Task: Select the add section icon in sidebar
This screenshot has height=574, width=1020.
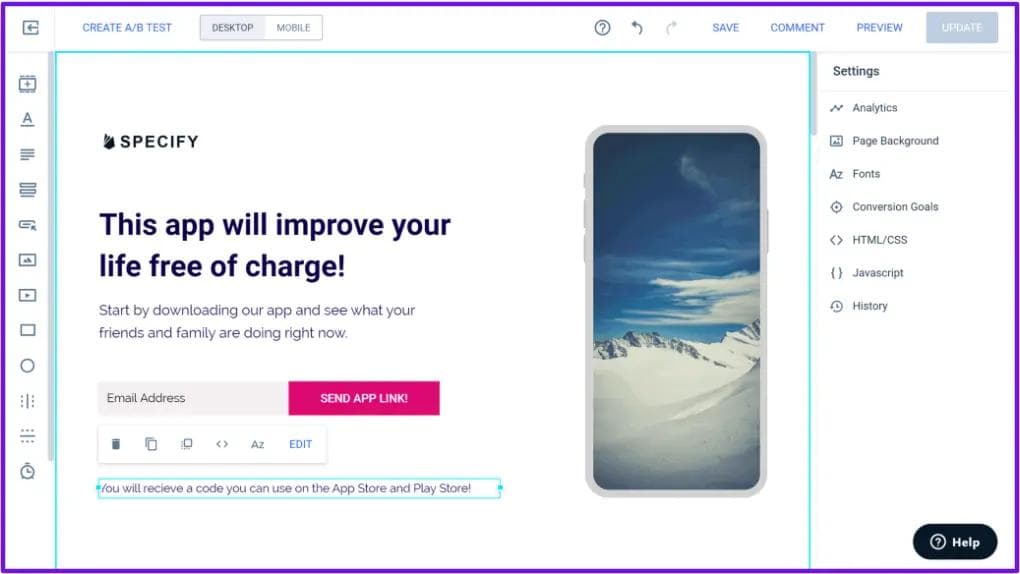Action: (27, 83)
